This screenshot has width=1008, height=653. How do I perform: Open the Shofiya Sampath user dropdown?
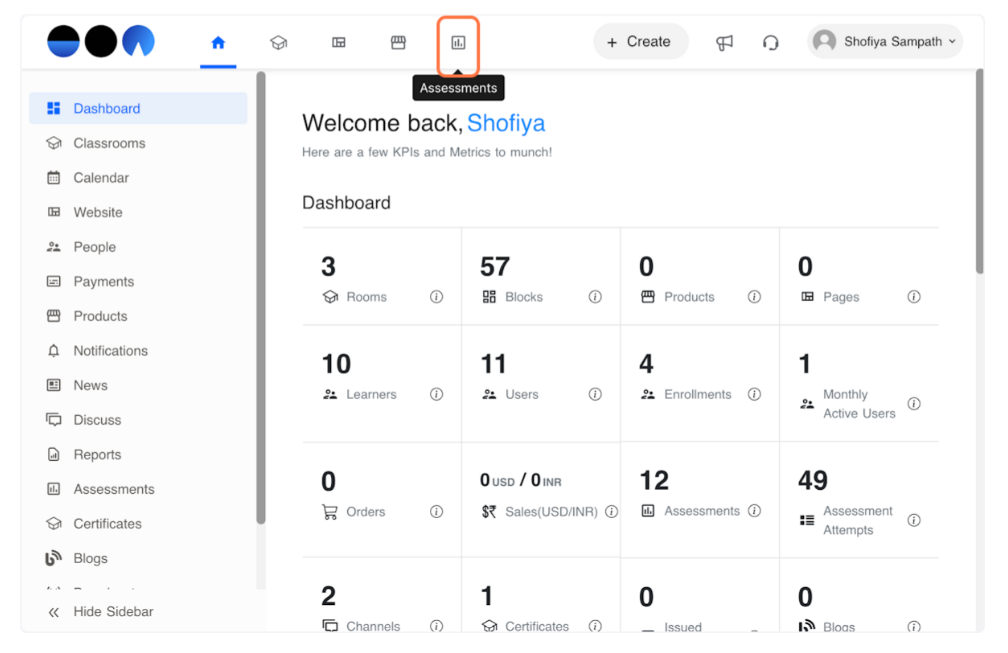[x=885, y=42]
